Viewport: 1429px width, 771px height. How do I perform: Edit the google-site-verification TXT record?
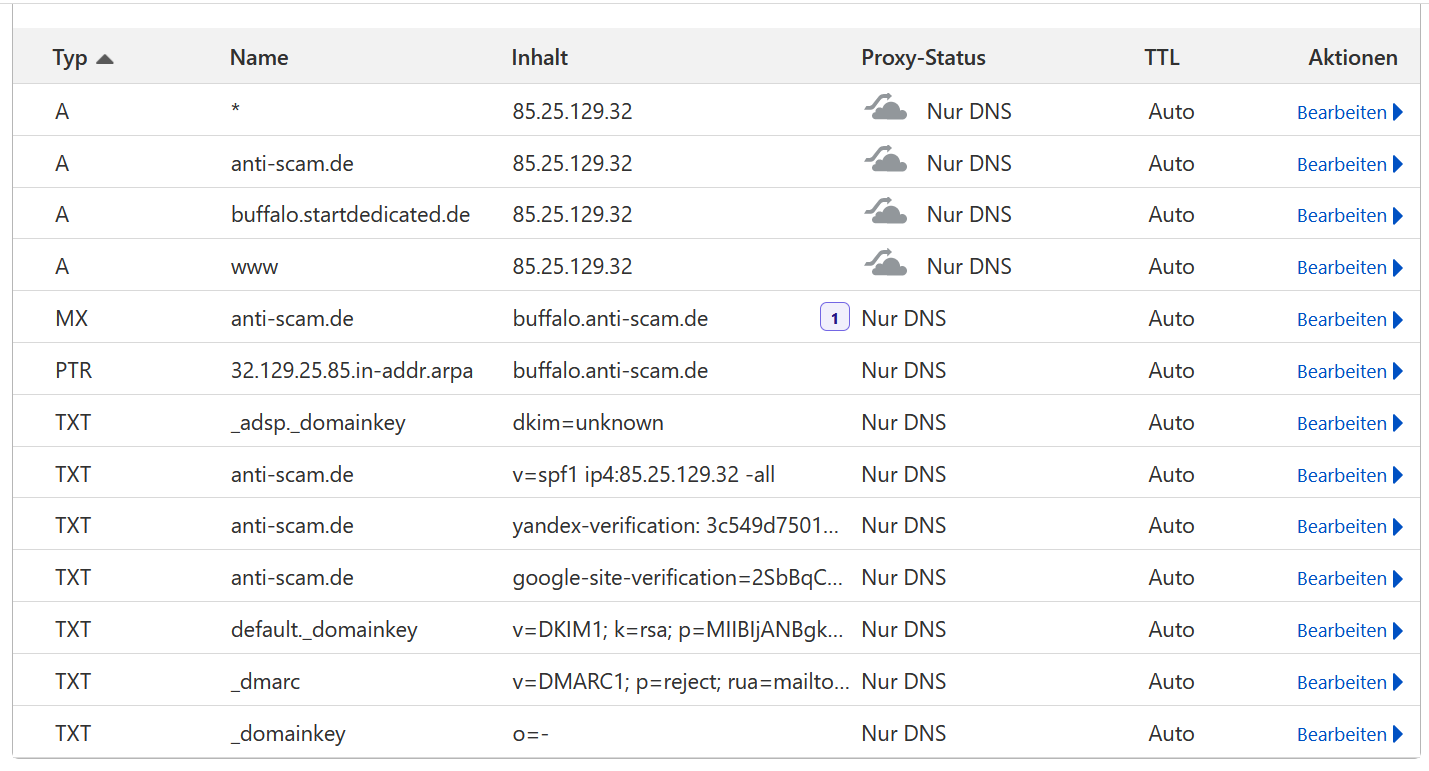click(x=1341, y=578)
